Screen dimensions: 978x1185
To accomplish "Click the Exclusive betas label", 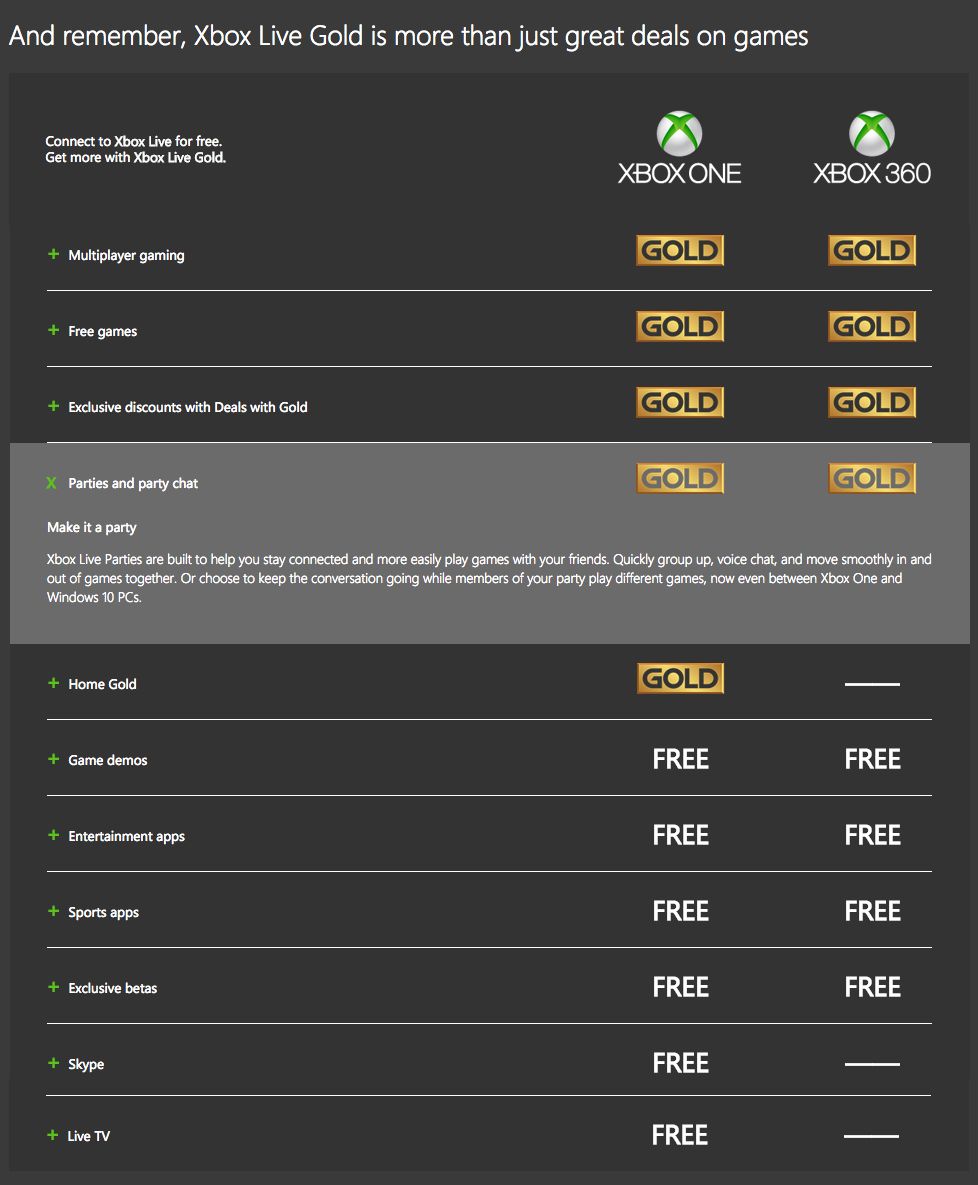I will click(x=113, y=989).
